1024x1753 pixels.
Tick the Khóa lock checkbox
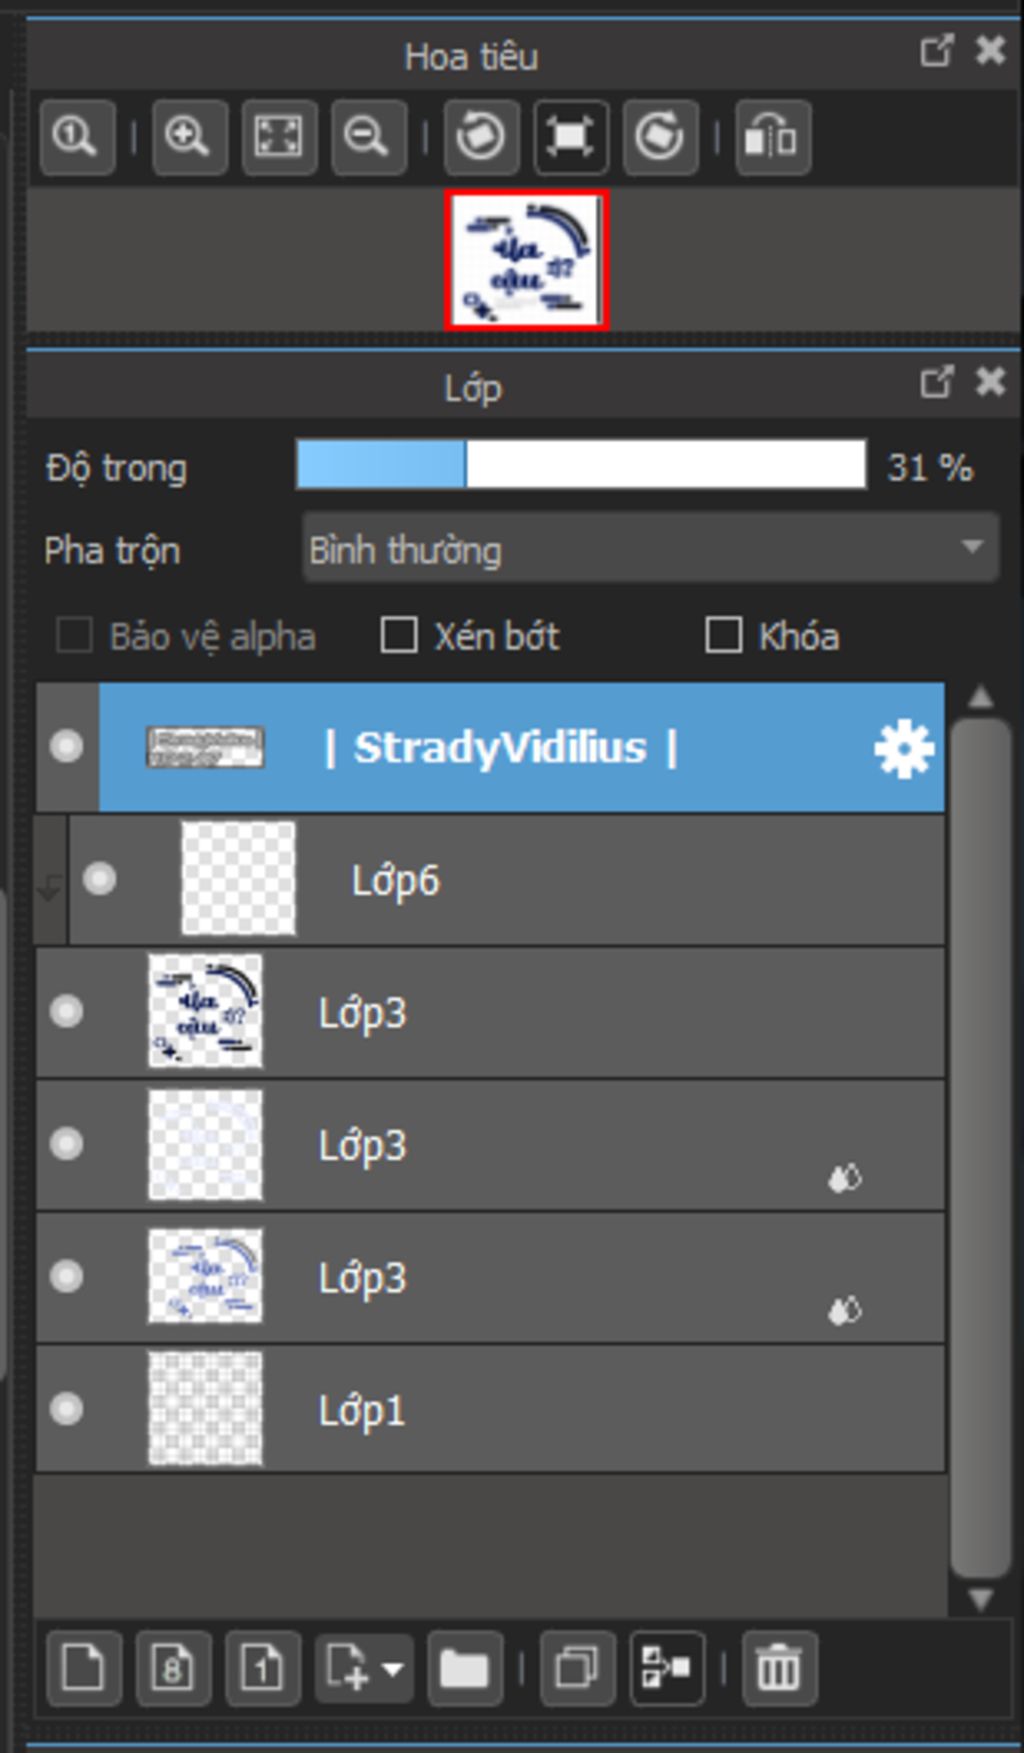(723, 635)
